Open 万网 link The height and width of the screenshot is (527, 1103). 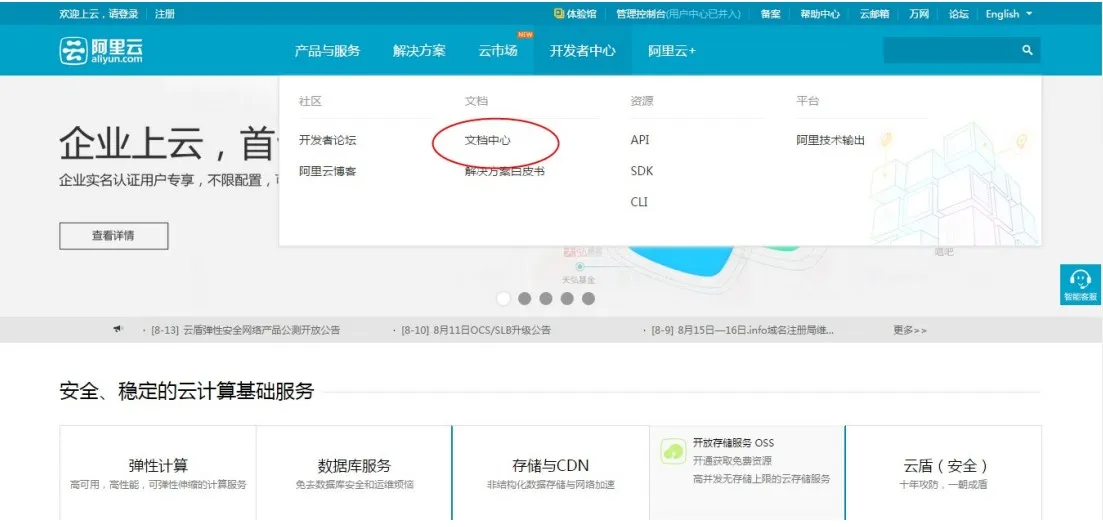point(919,14)
